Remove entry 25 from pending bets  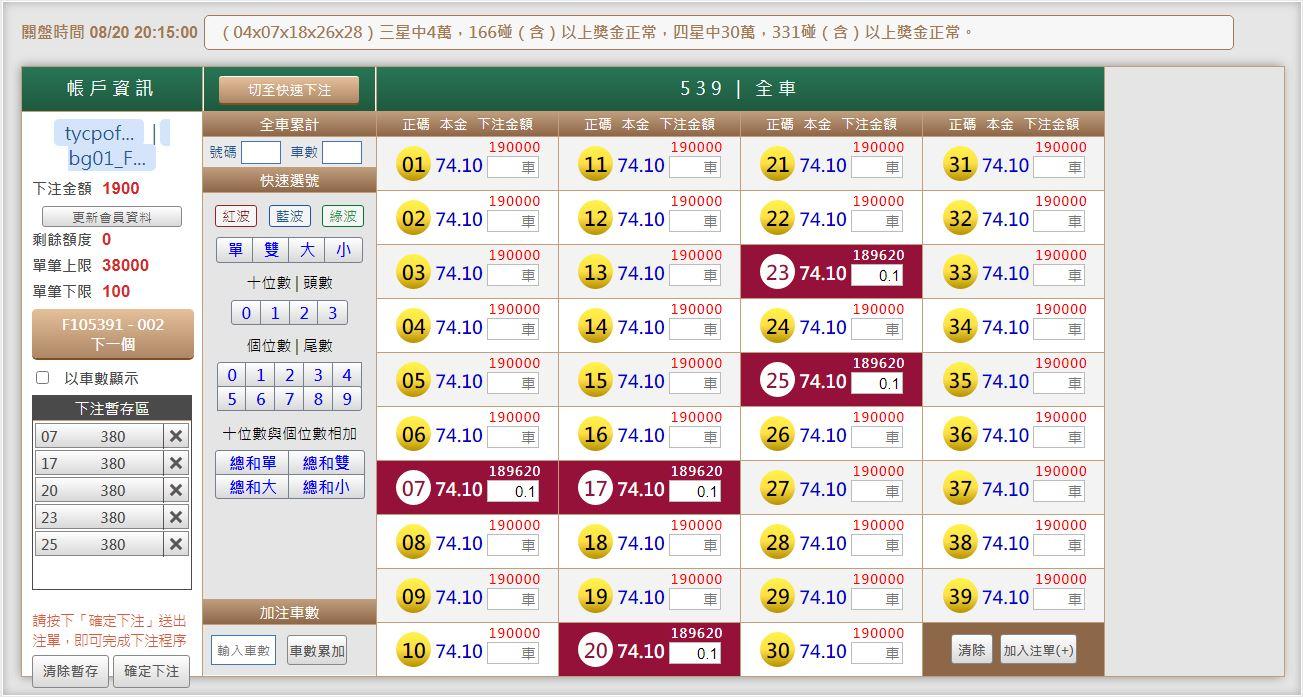(176, 544)
